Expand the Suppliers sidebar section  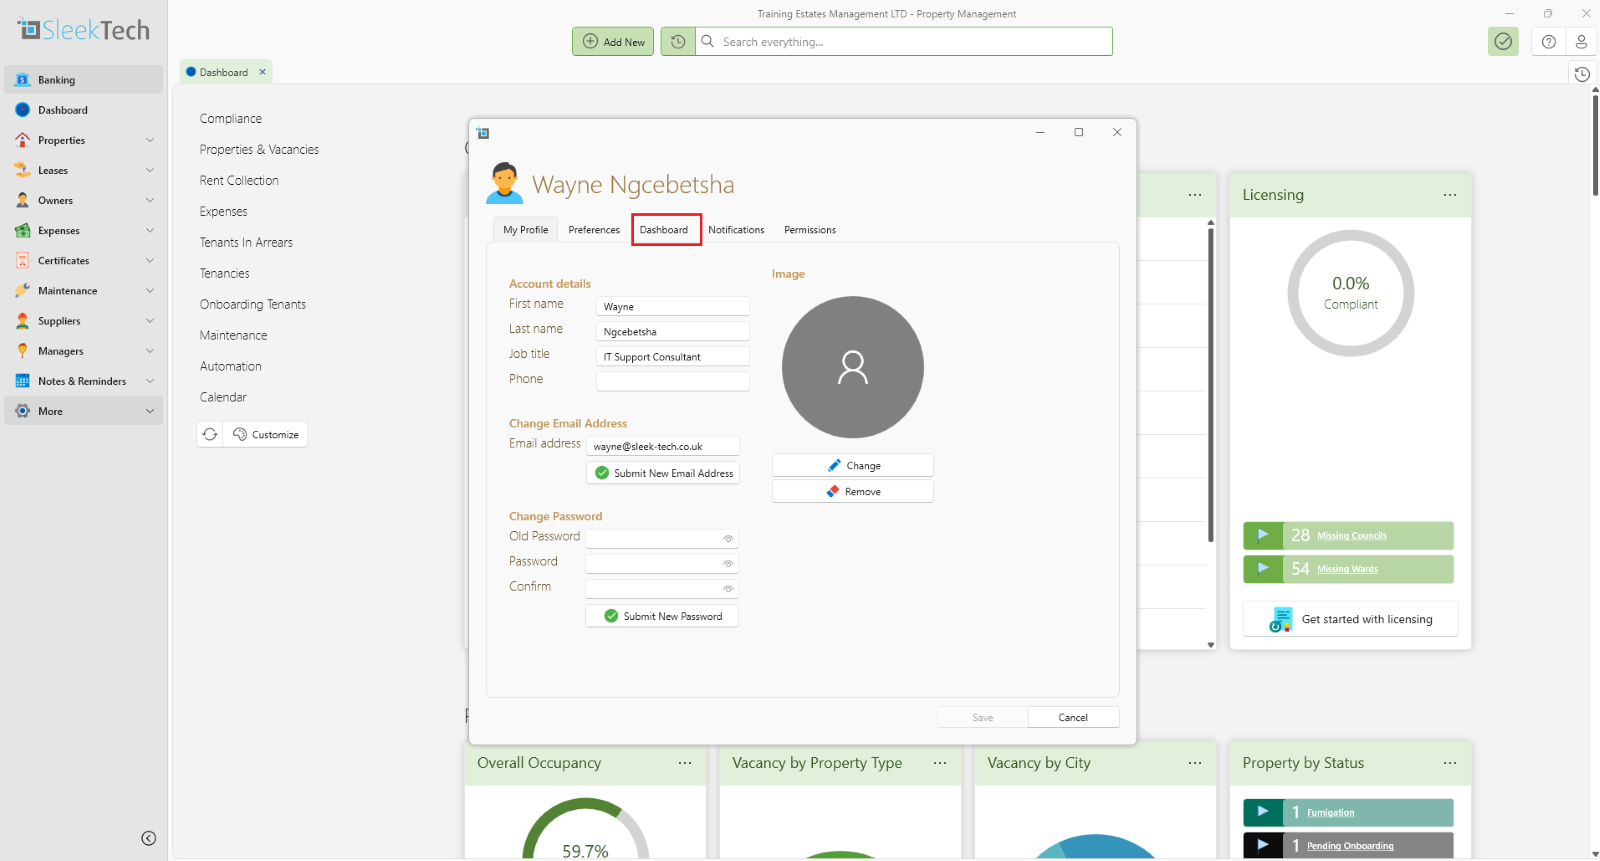point(150,321)
